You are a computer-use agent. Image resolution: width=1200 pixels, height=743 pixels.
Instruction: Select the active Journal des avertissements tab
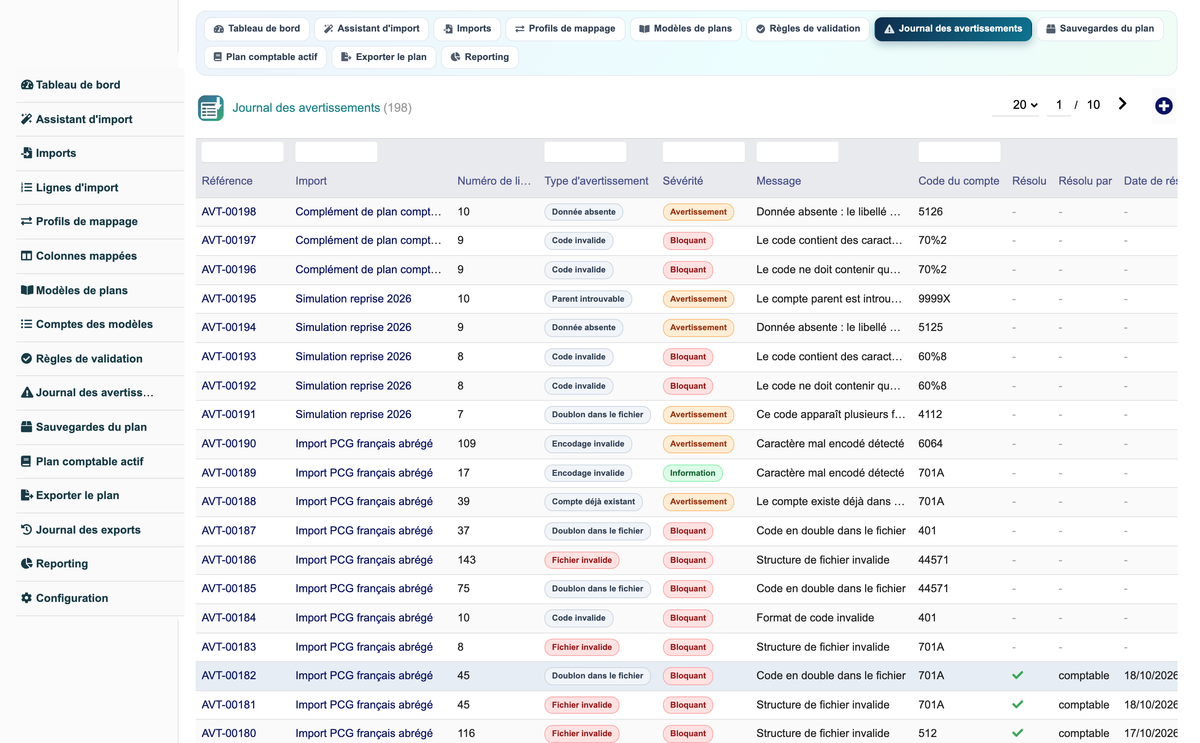pyautogui.click(x=953, y=29)
